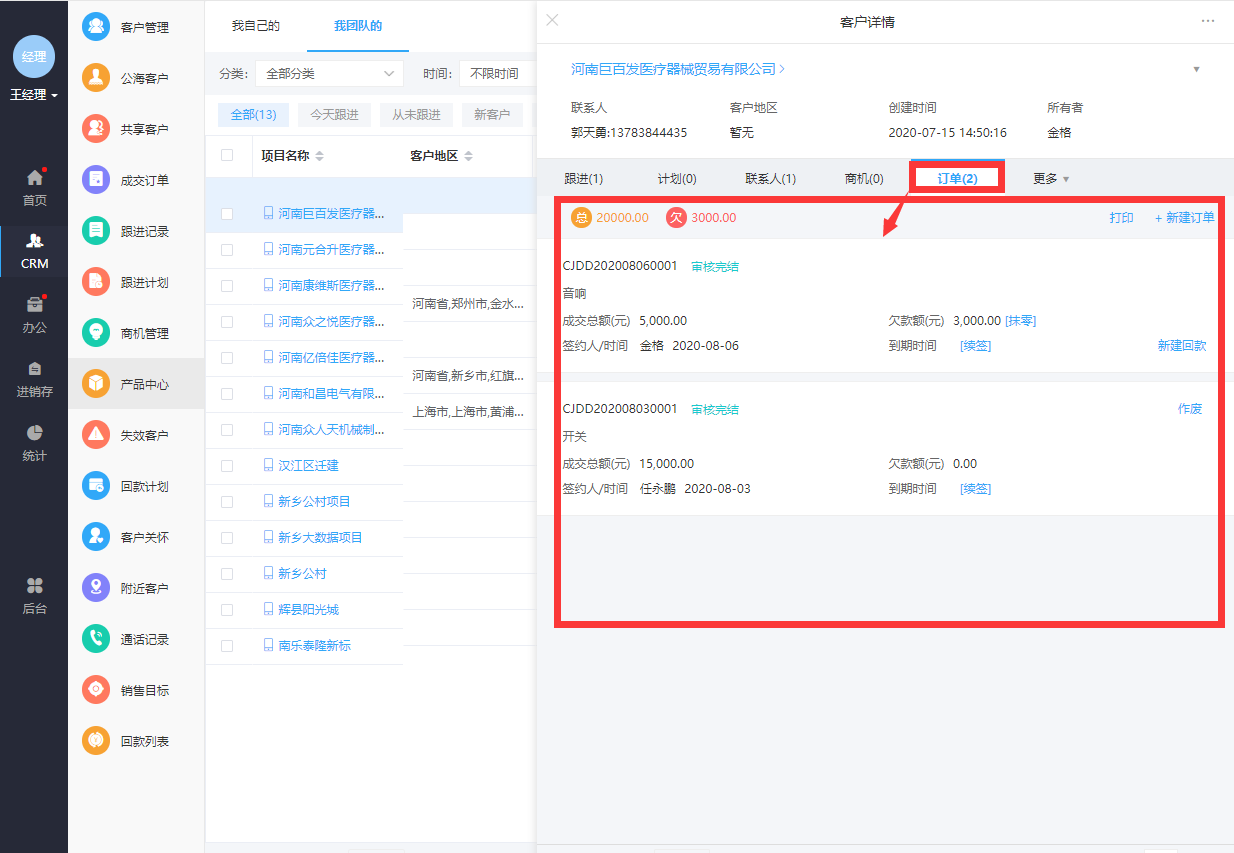Click the red 欠 arrears badge

676,217
